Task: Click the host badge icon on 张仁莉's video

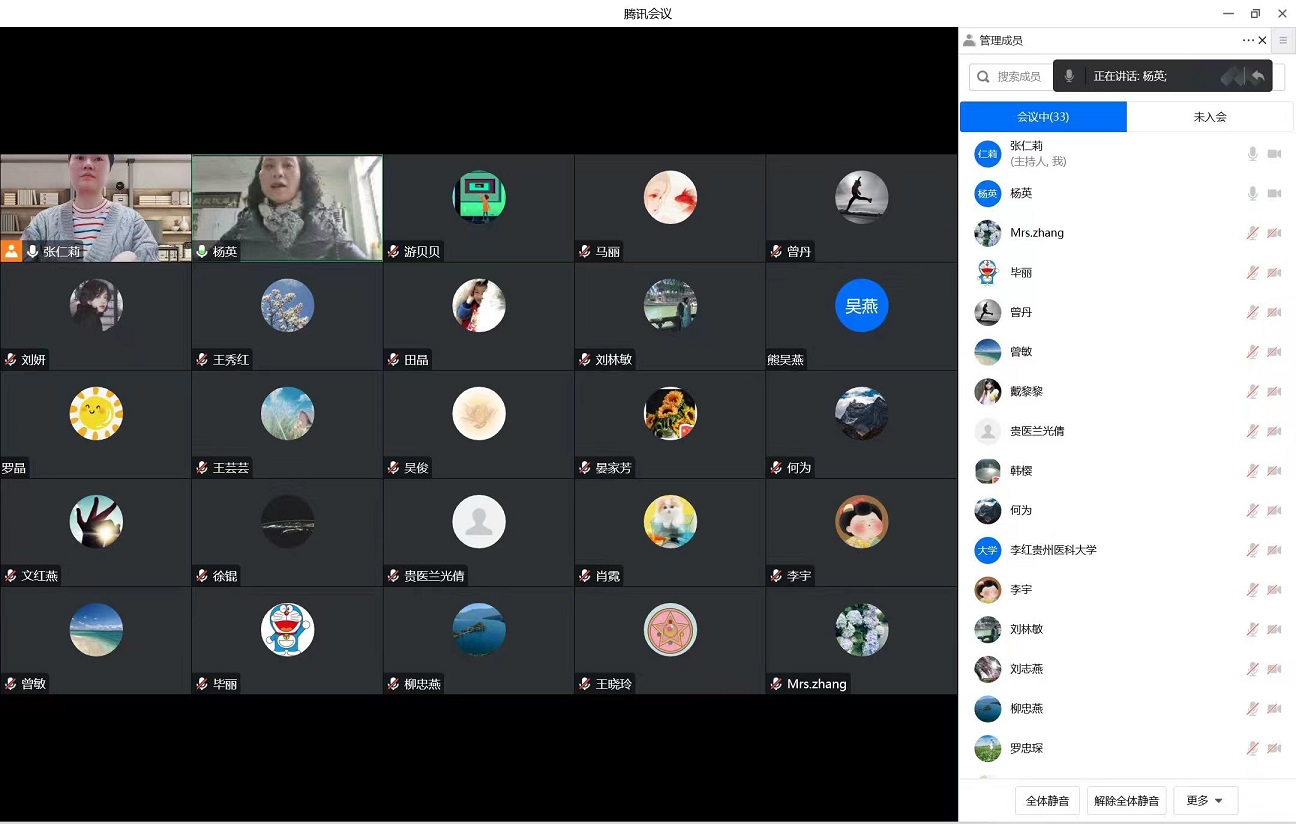Action: click(x=11, y=251)
